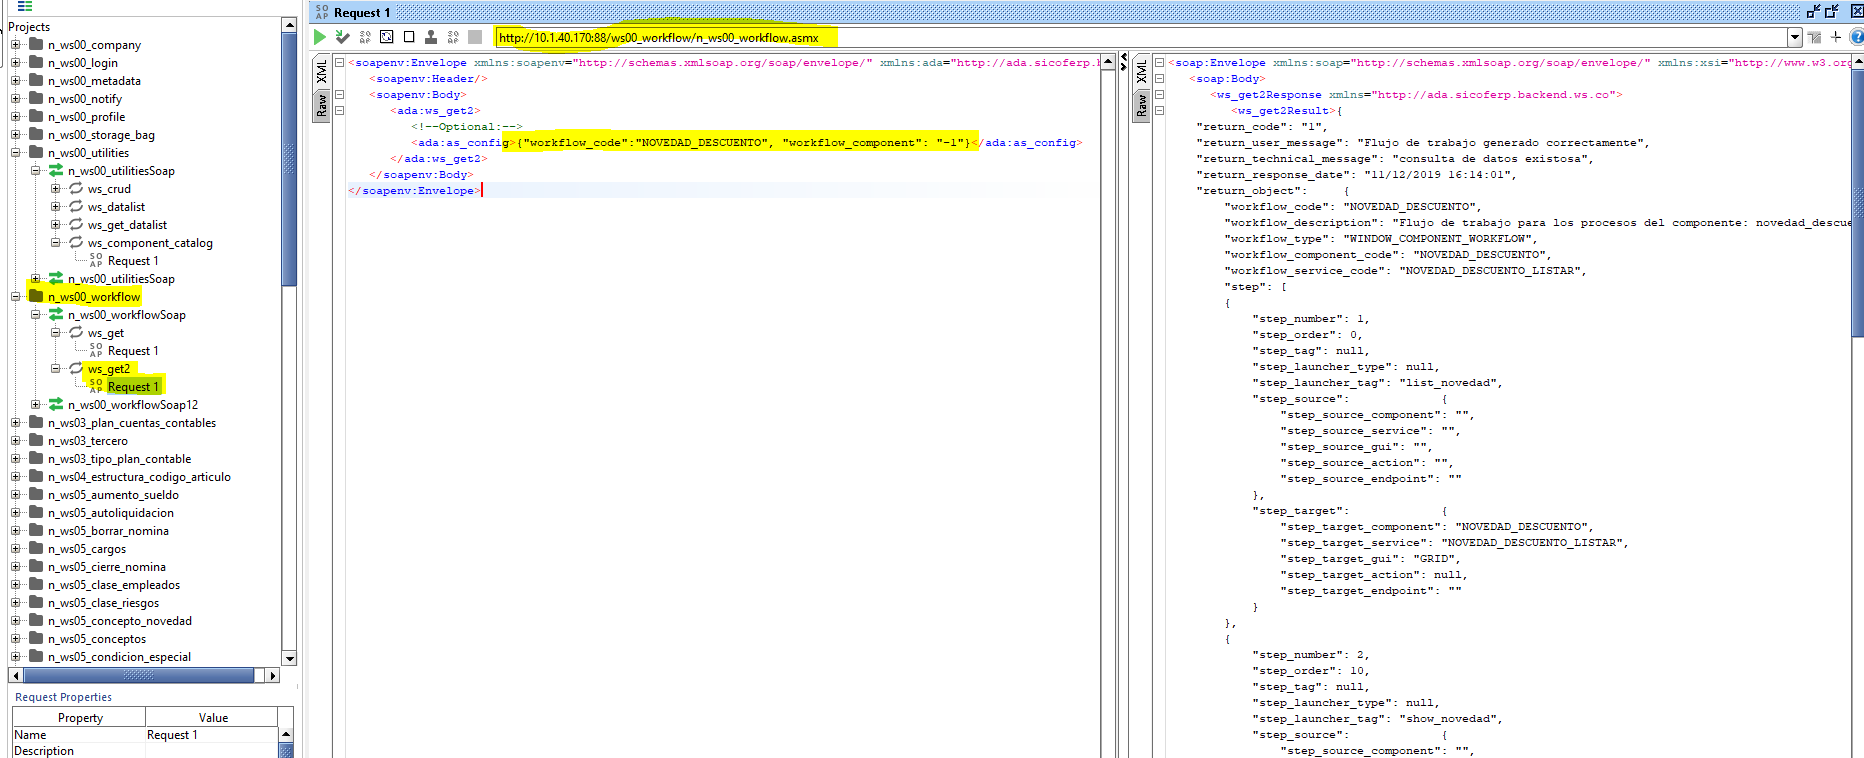Switch to the Raw tab in request panel
This screenshot has width=1864, height=758.
tap(322, 105)
